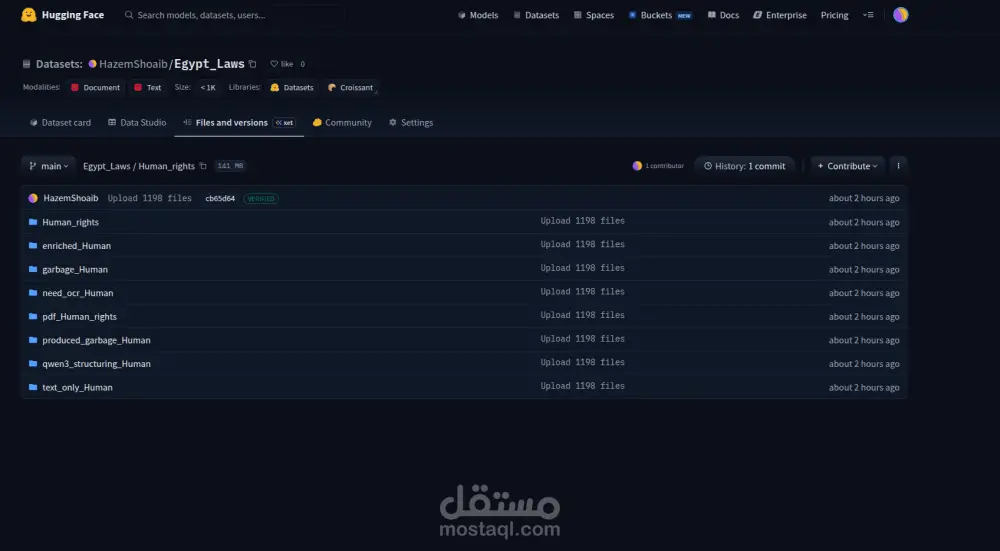Switch to the Settings tab
Viewport: 1000px width, 551px height.
(411, 122)
